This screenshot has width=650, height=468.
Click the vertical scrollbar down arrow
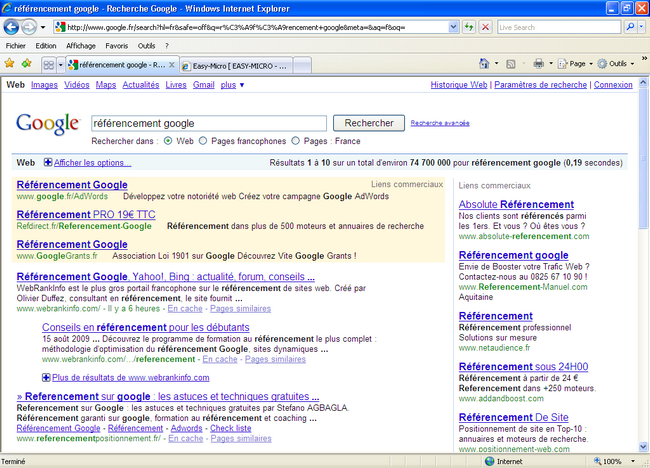(x=643, y=447)
